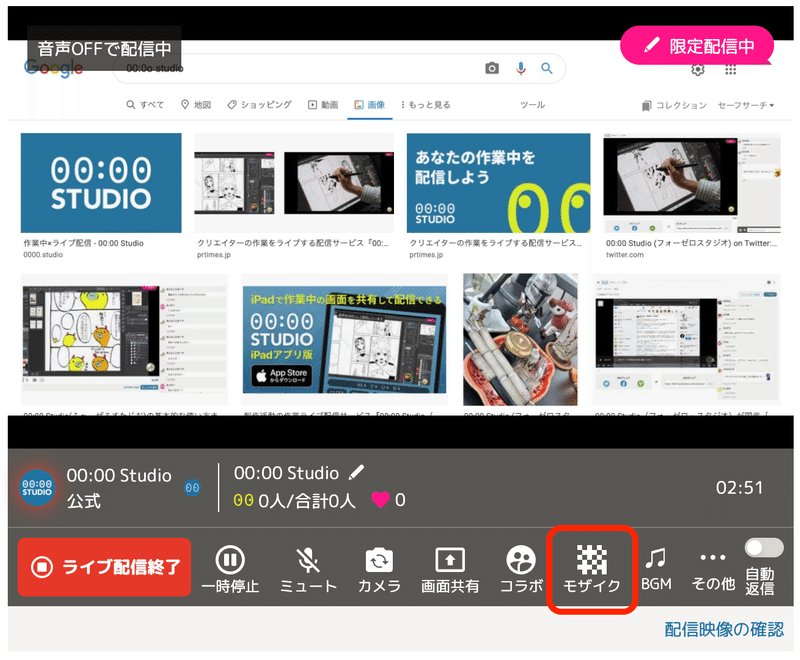Screen dimensions: 800x660
Task: Click the Google voice search microphone
Action: tap(520, 68)
